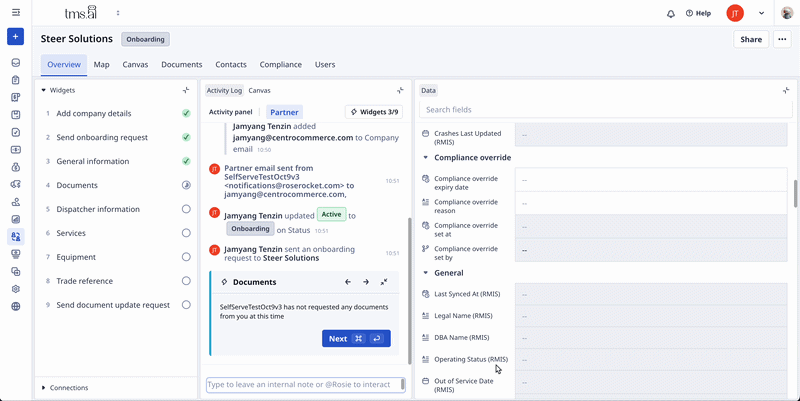Screen dimensions: 800x401
Task: Click the blue plus create button
Action: click(15, 37)
